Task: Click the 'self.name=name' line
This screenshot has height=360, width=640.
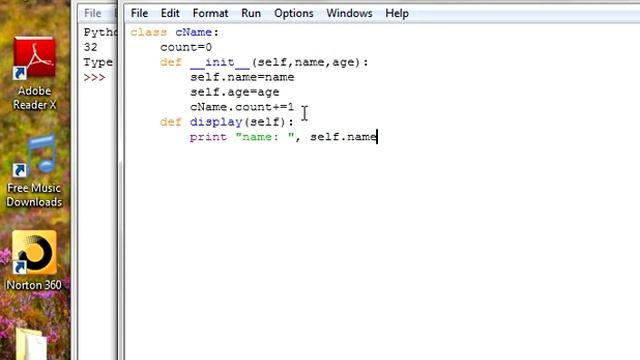Action: (x=242, y=77)
